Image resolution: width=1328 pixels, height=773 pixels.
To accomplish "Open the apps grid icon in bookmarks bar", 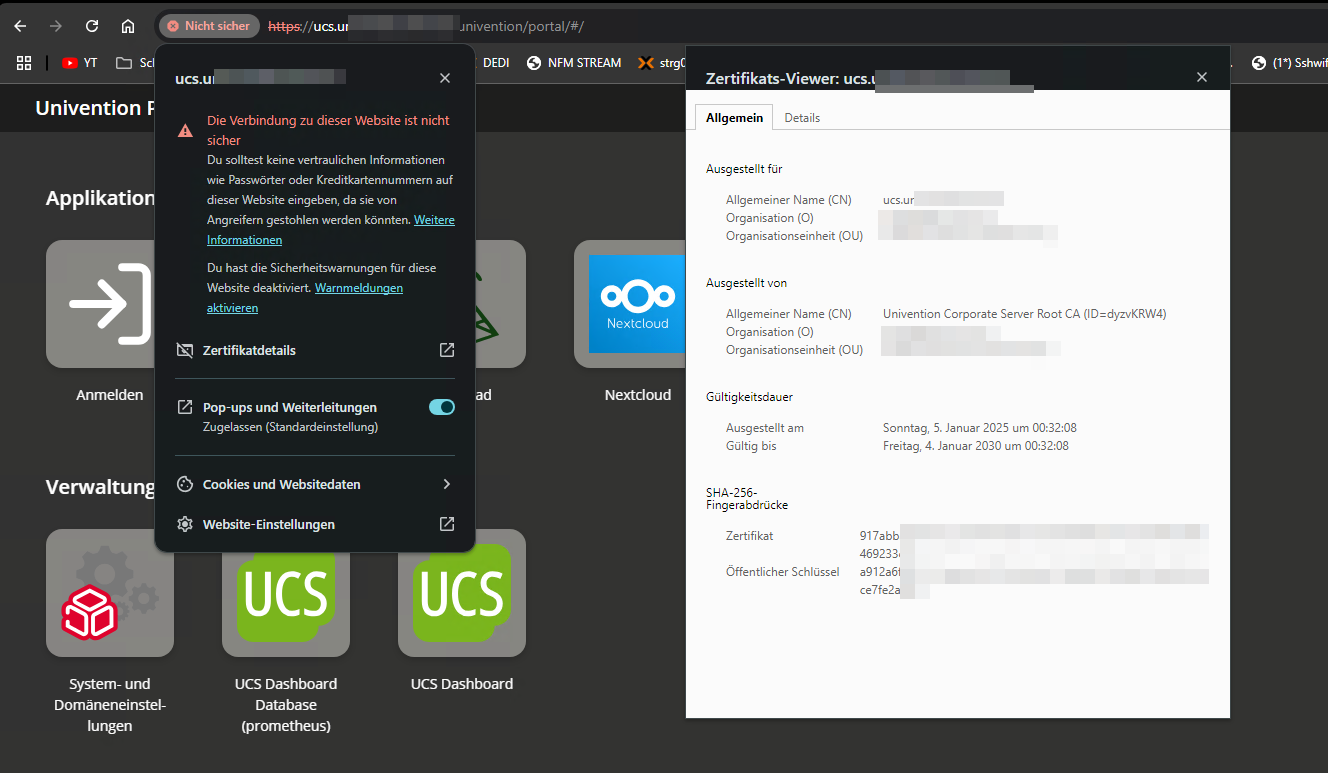I will tap(24, 62).
